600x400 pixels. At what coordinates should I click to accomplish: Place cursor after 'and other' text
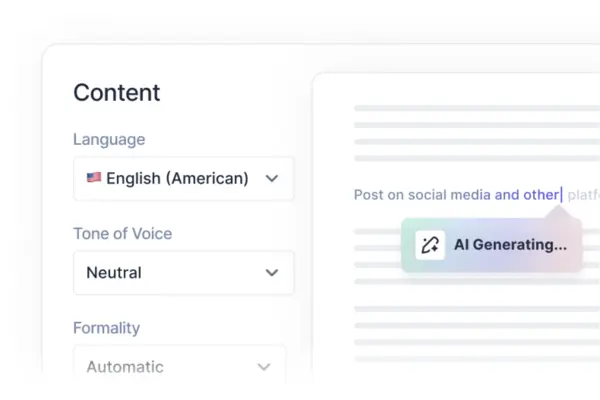(x=562, y=195)
